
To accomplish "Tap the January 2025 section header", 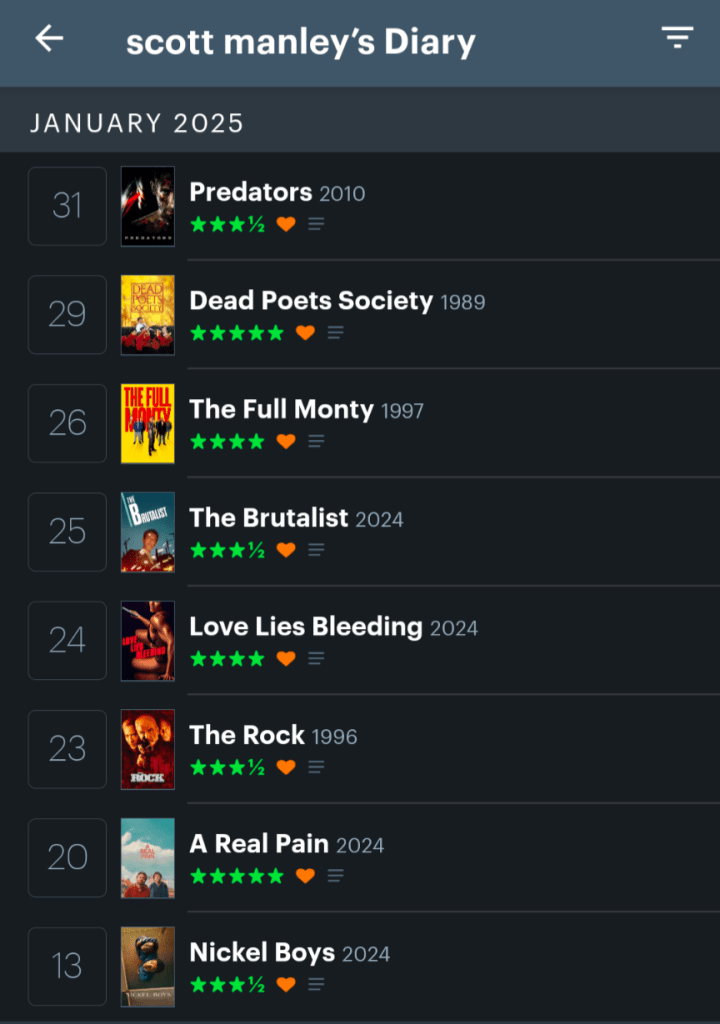I will click(137, 123).
